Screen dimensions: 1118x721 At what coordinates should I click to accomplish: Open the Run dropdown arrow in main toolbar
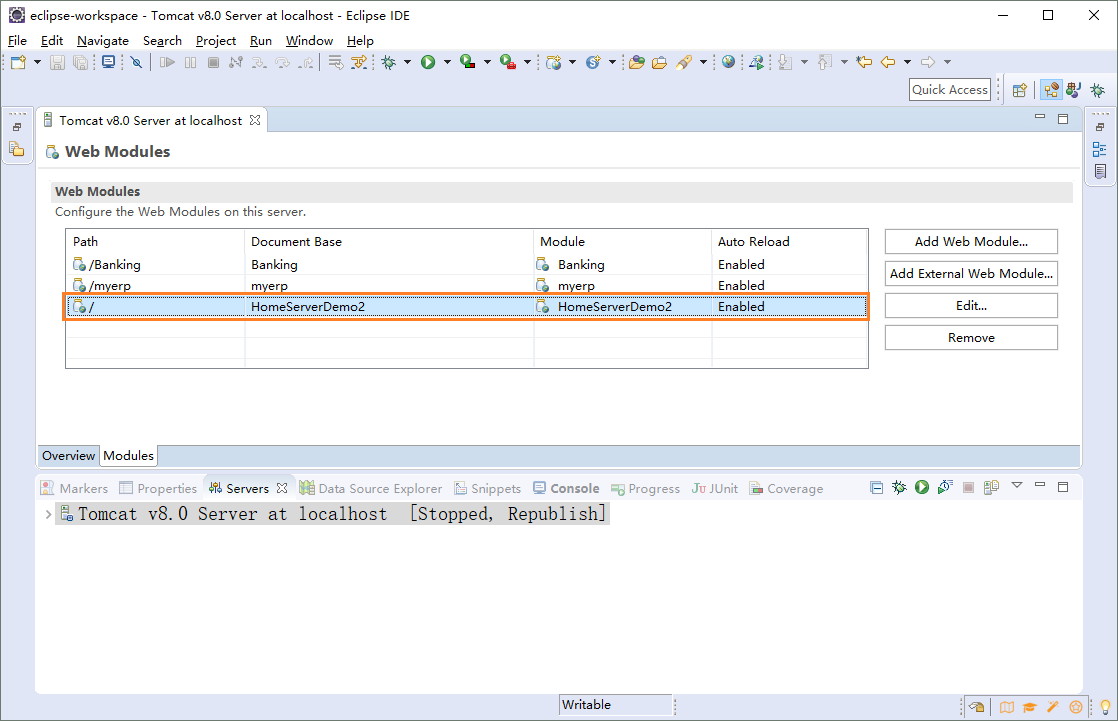point(447,62)
